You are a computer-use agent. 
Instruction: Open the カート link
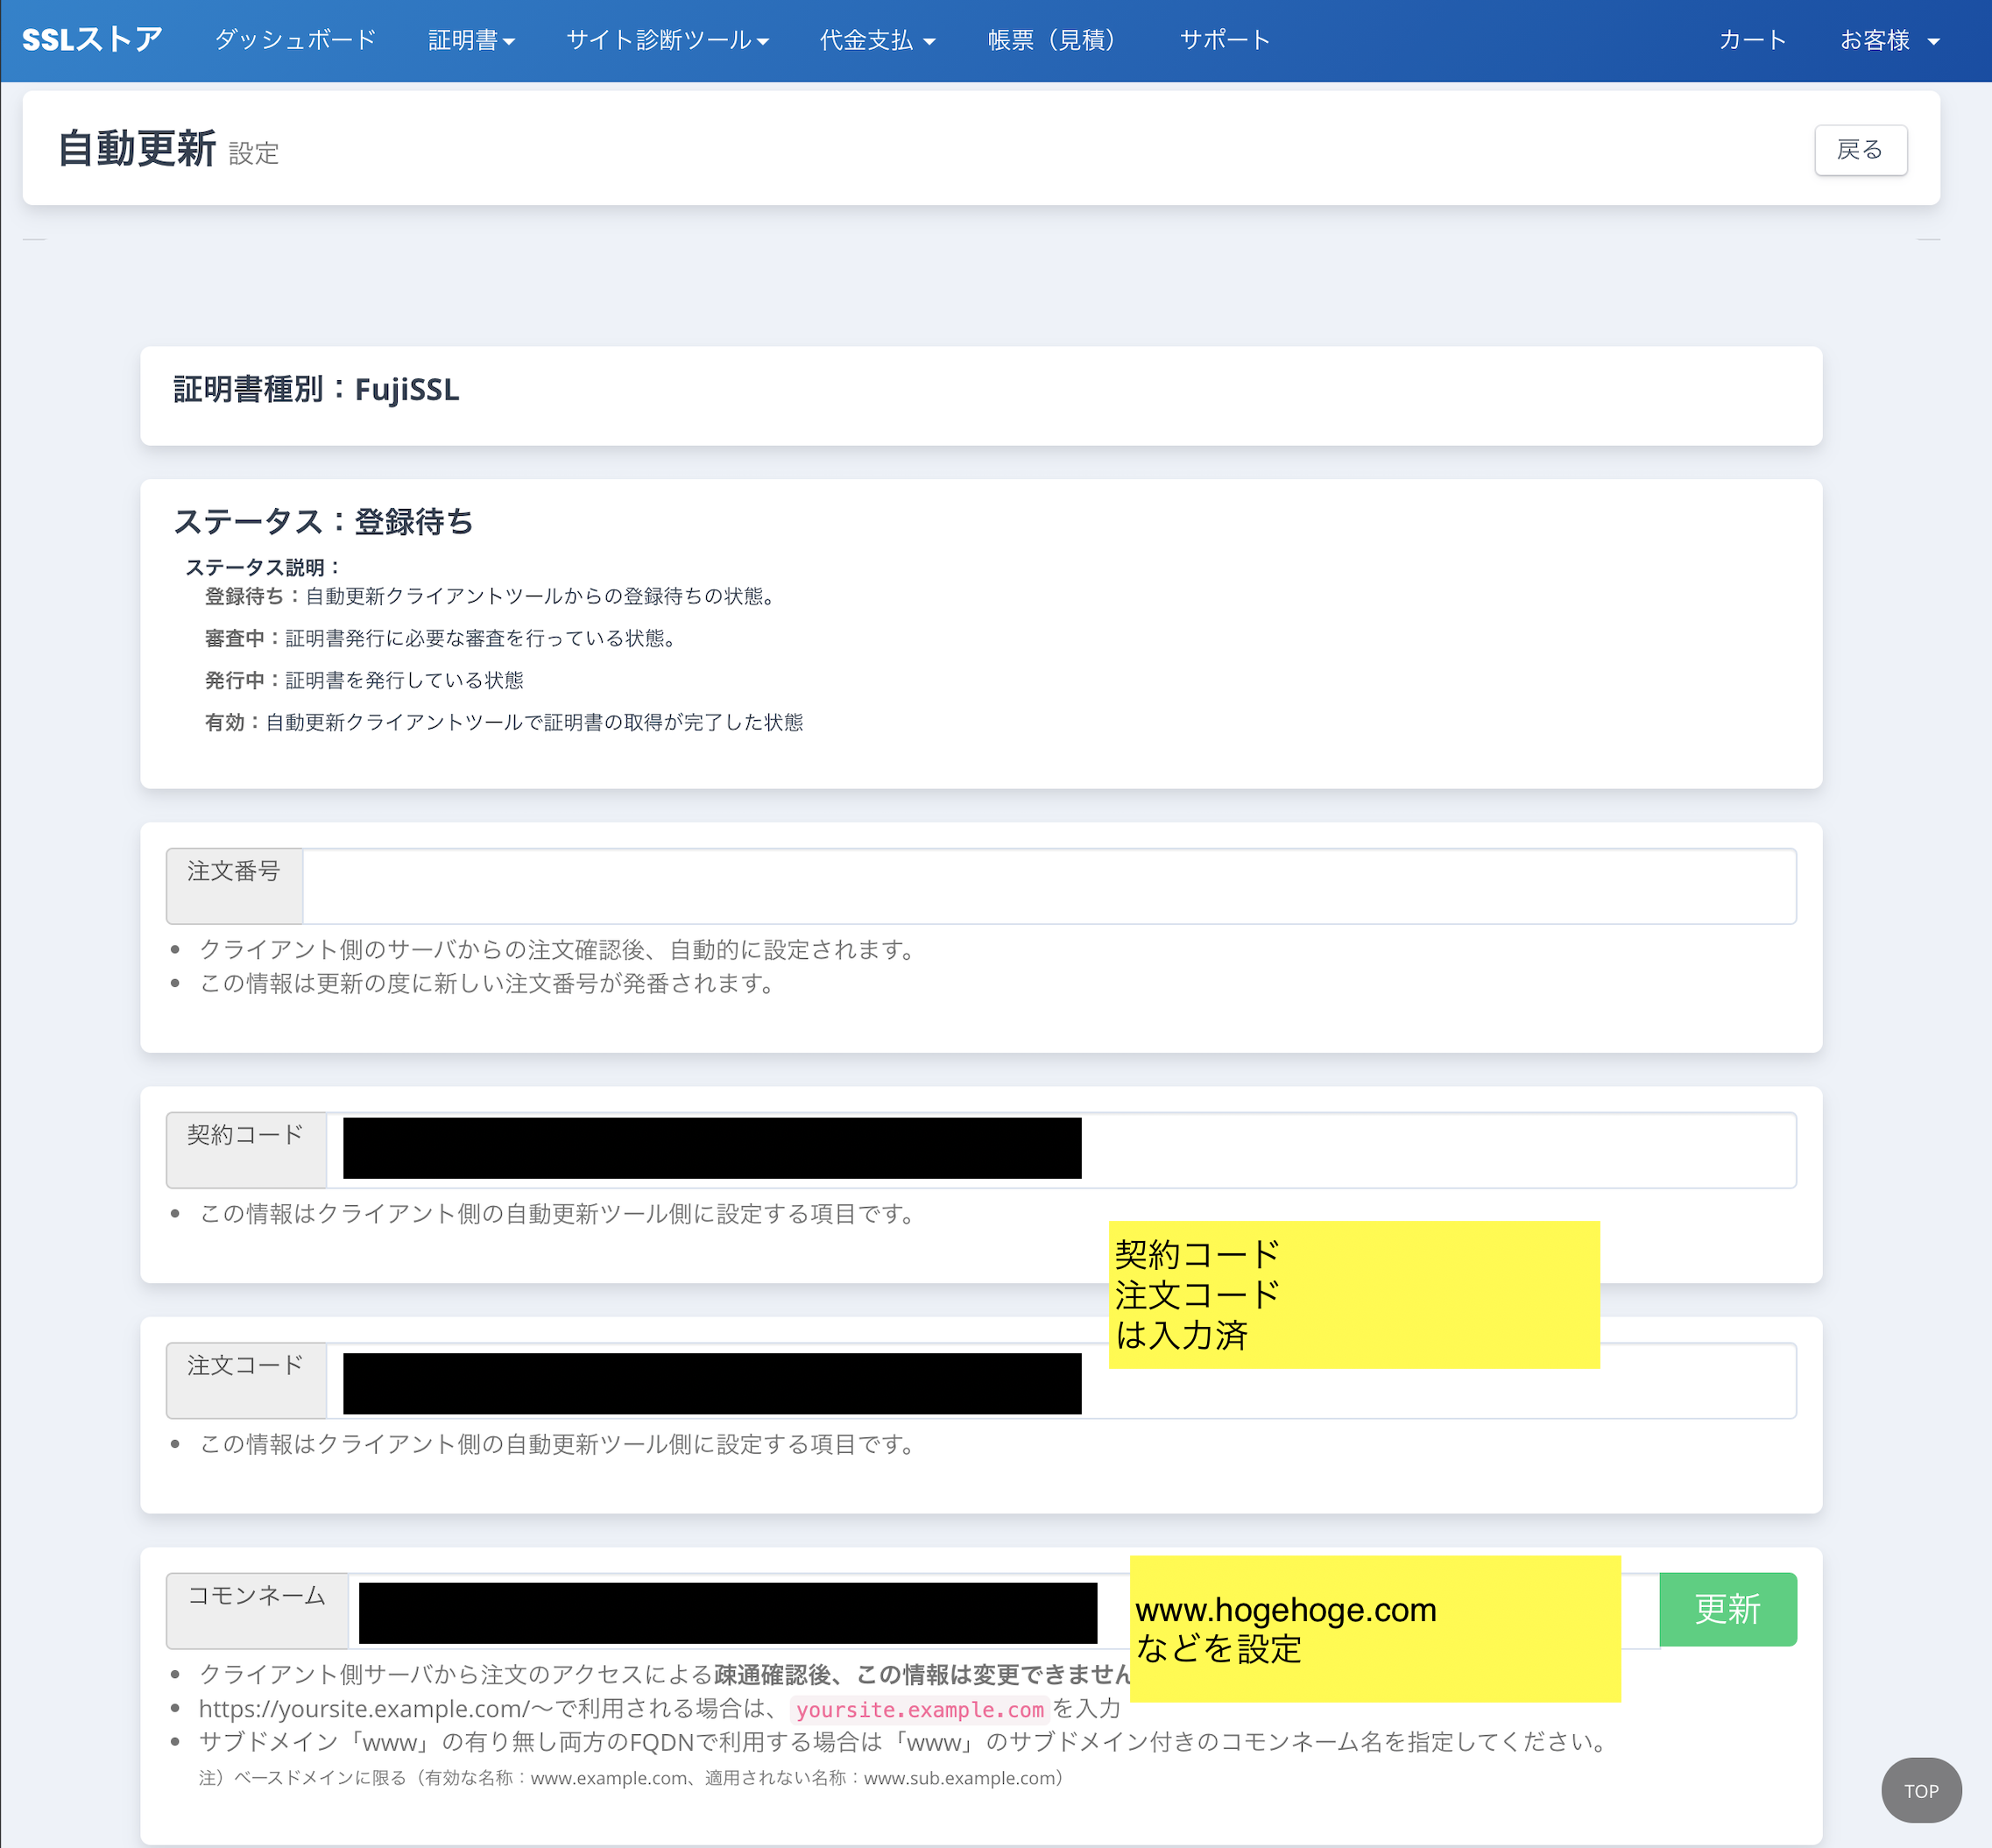(1752, 40)
